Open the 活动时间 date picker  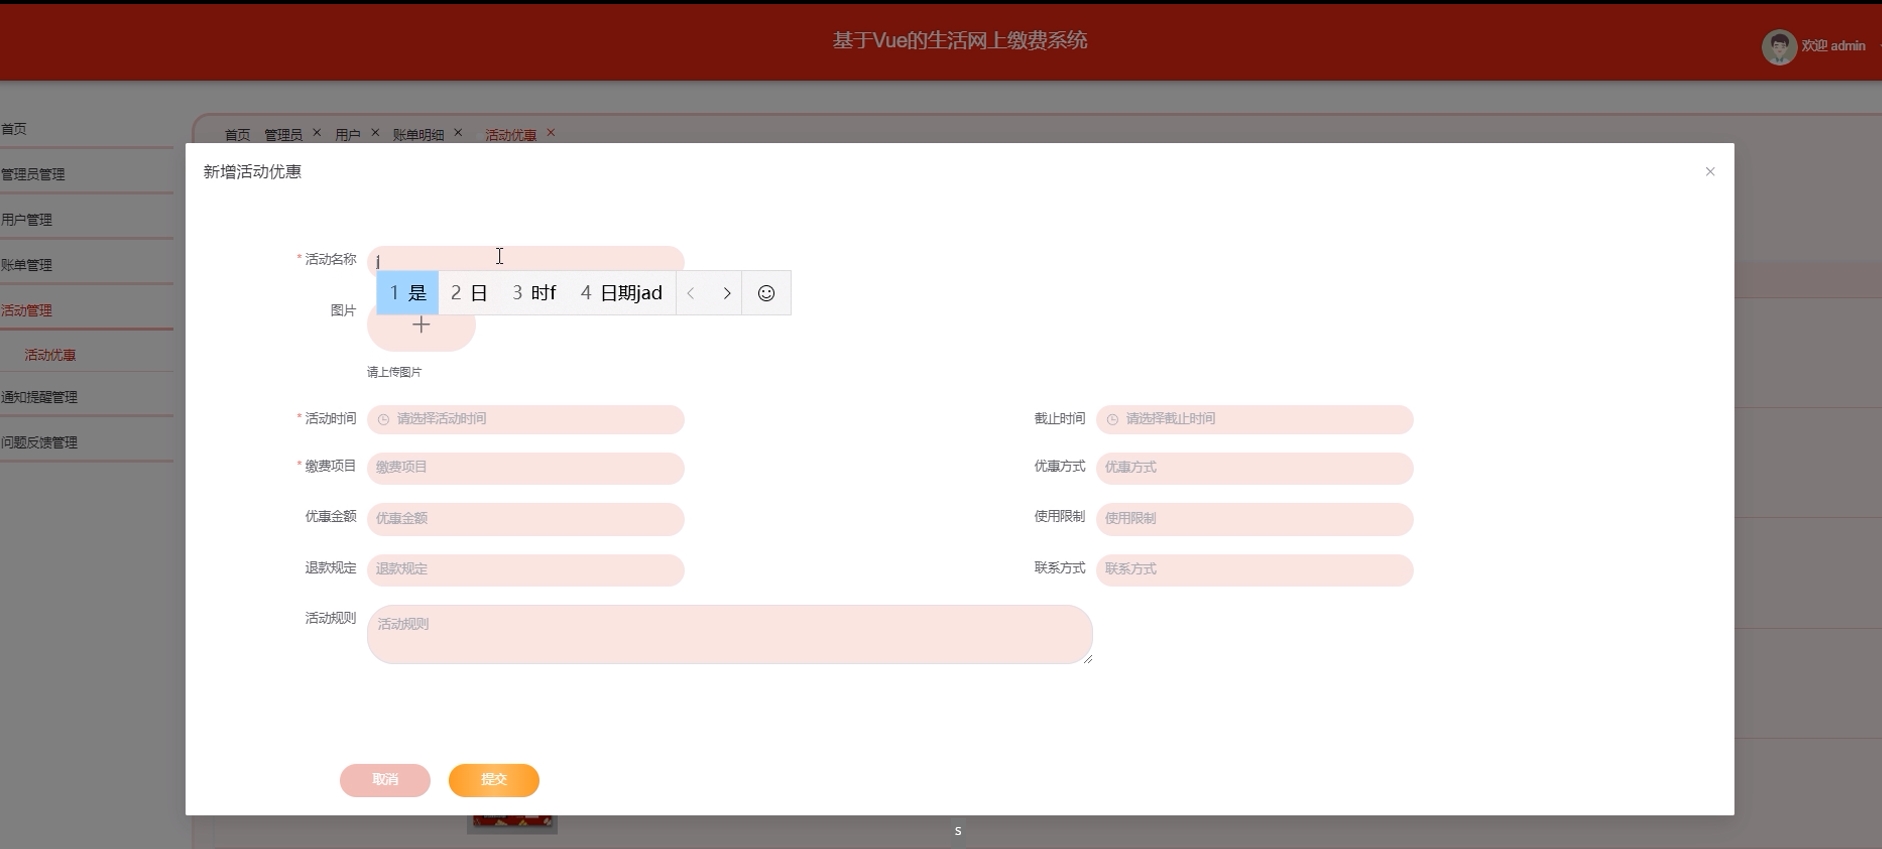click(x=525, y=419)
